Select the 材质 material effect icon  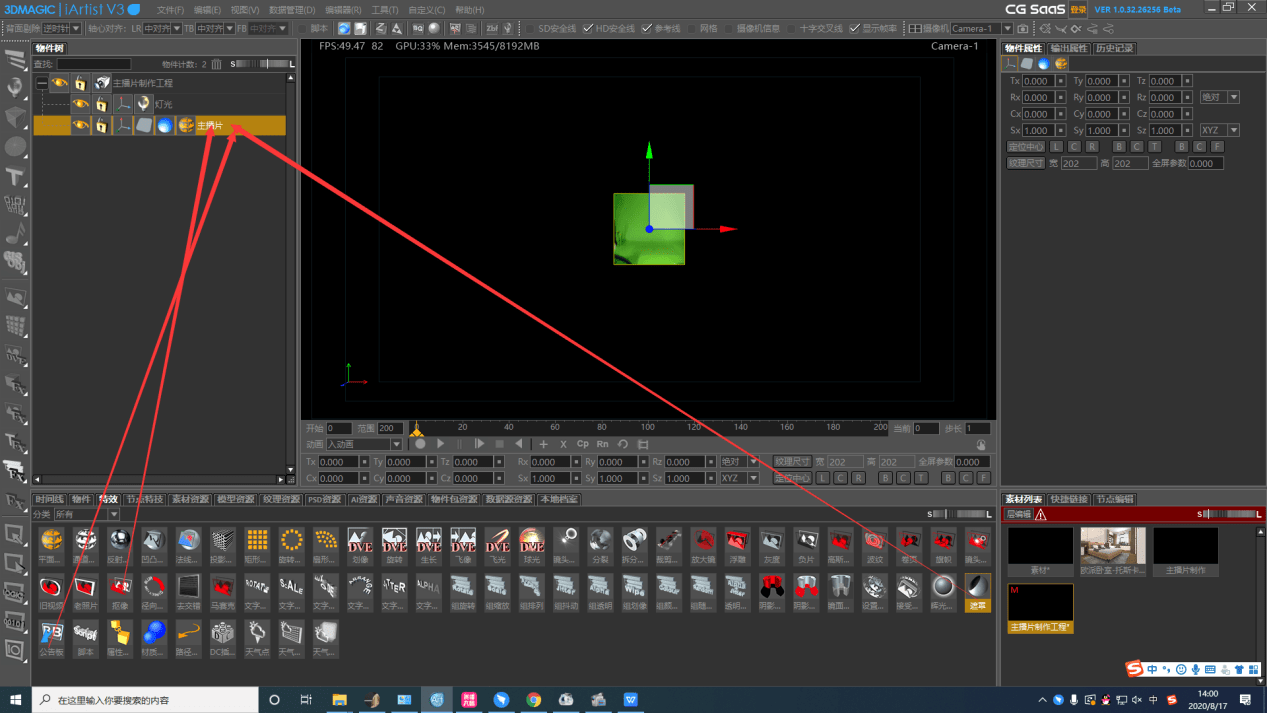(153, 633)
